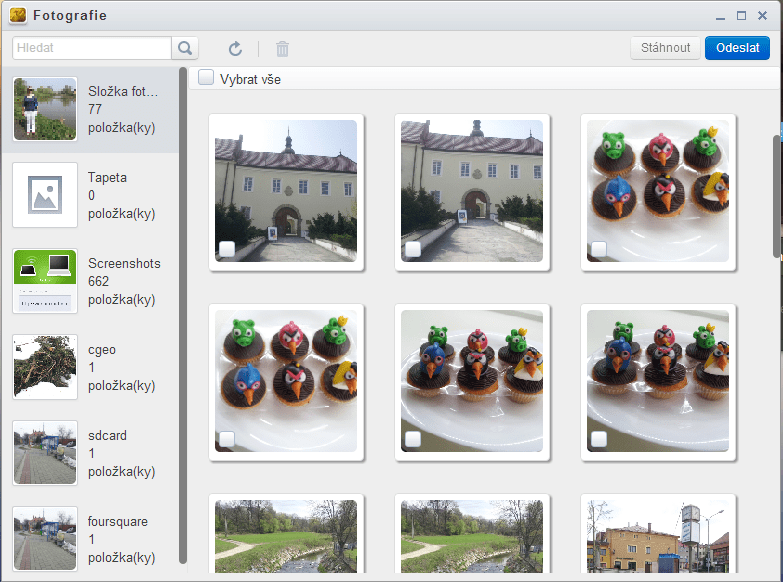The height and width of the screenshot is (582, 783).
Task: Check the top-right cupcakes photo checkbox
Action: [599, 249]
